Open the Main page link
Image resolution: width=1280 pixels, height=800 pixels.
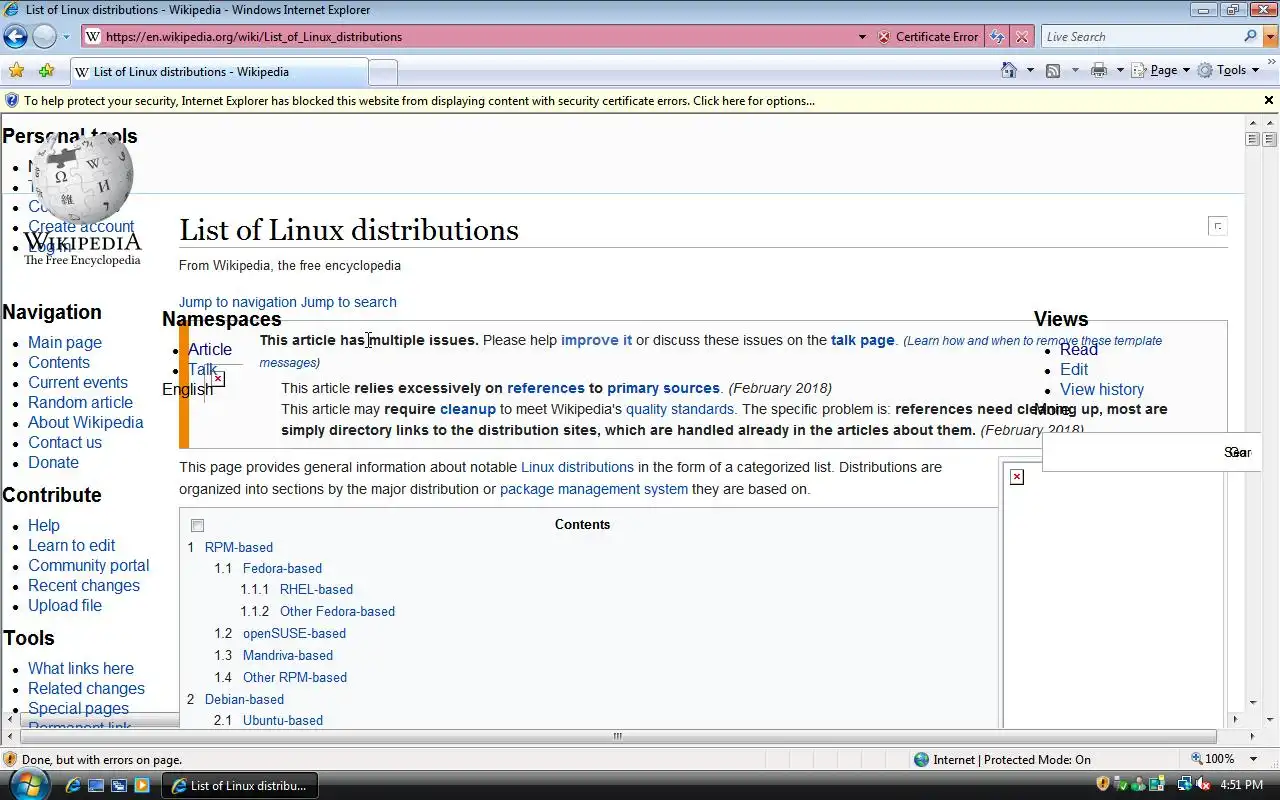click(x=65, y=342)
